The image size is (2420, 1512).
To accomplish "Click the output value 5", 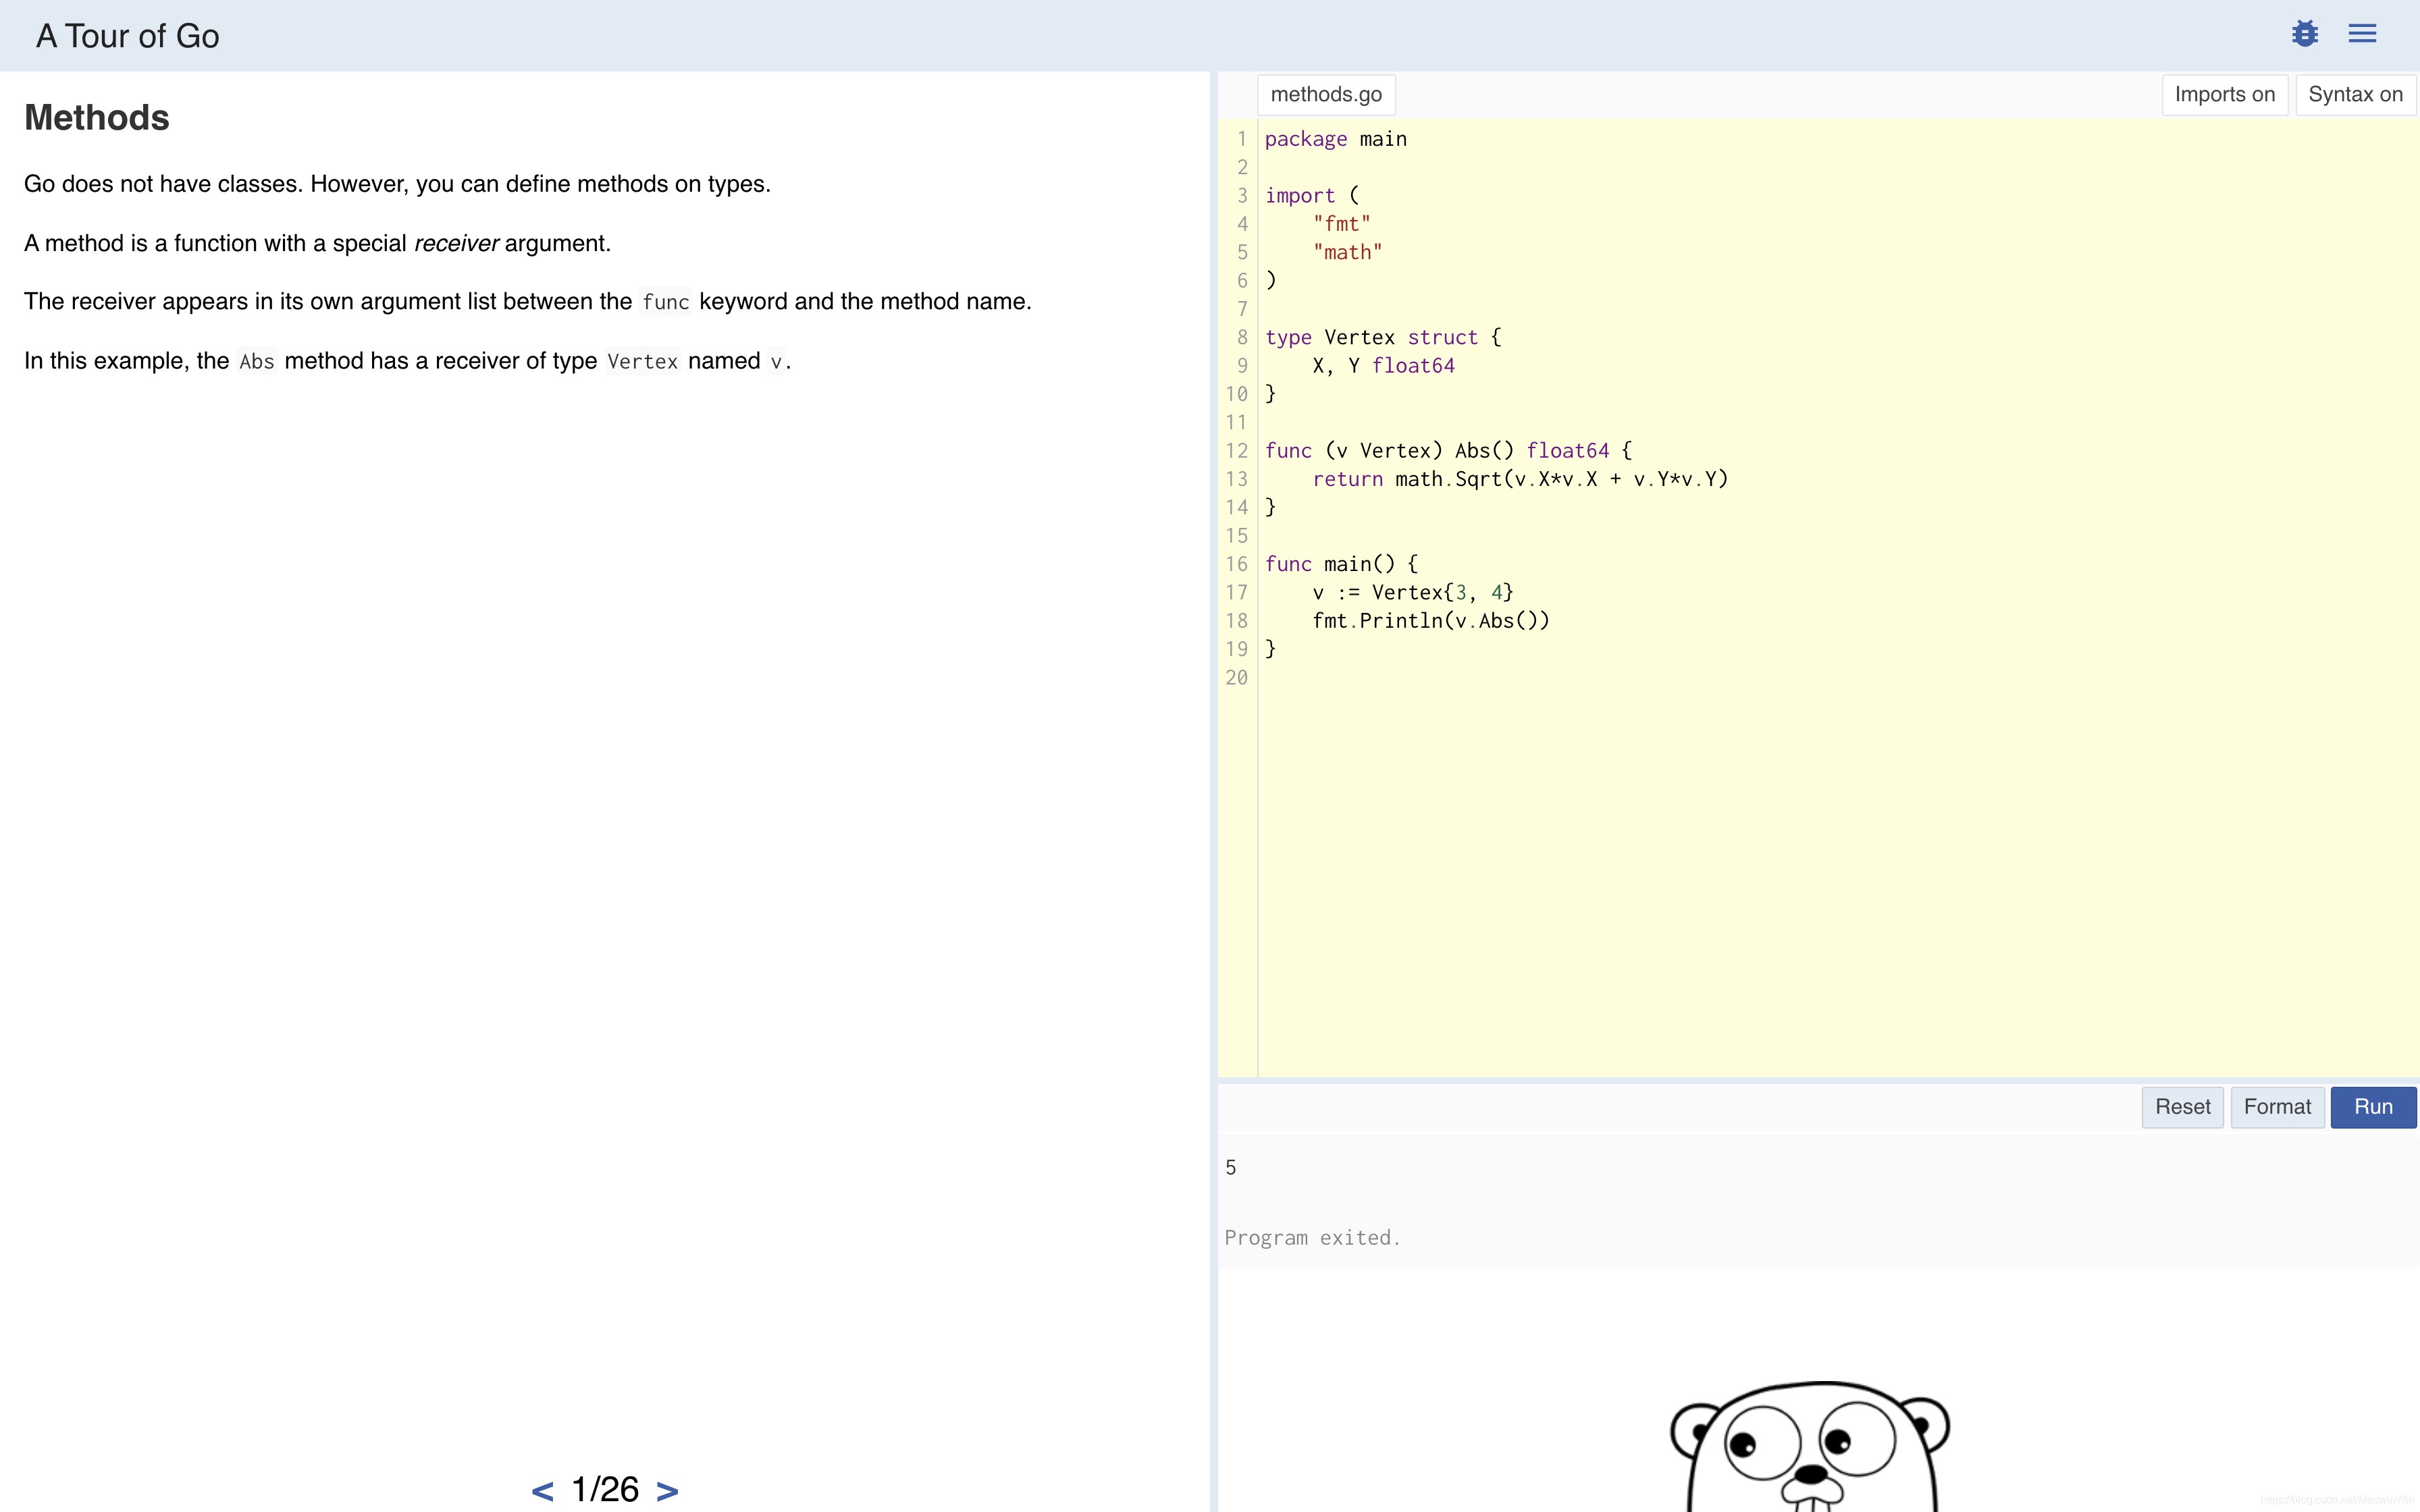I will point(1231,1168).
